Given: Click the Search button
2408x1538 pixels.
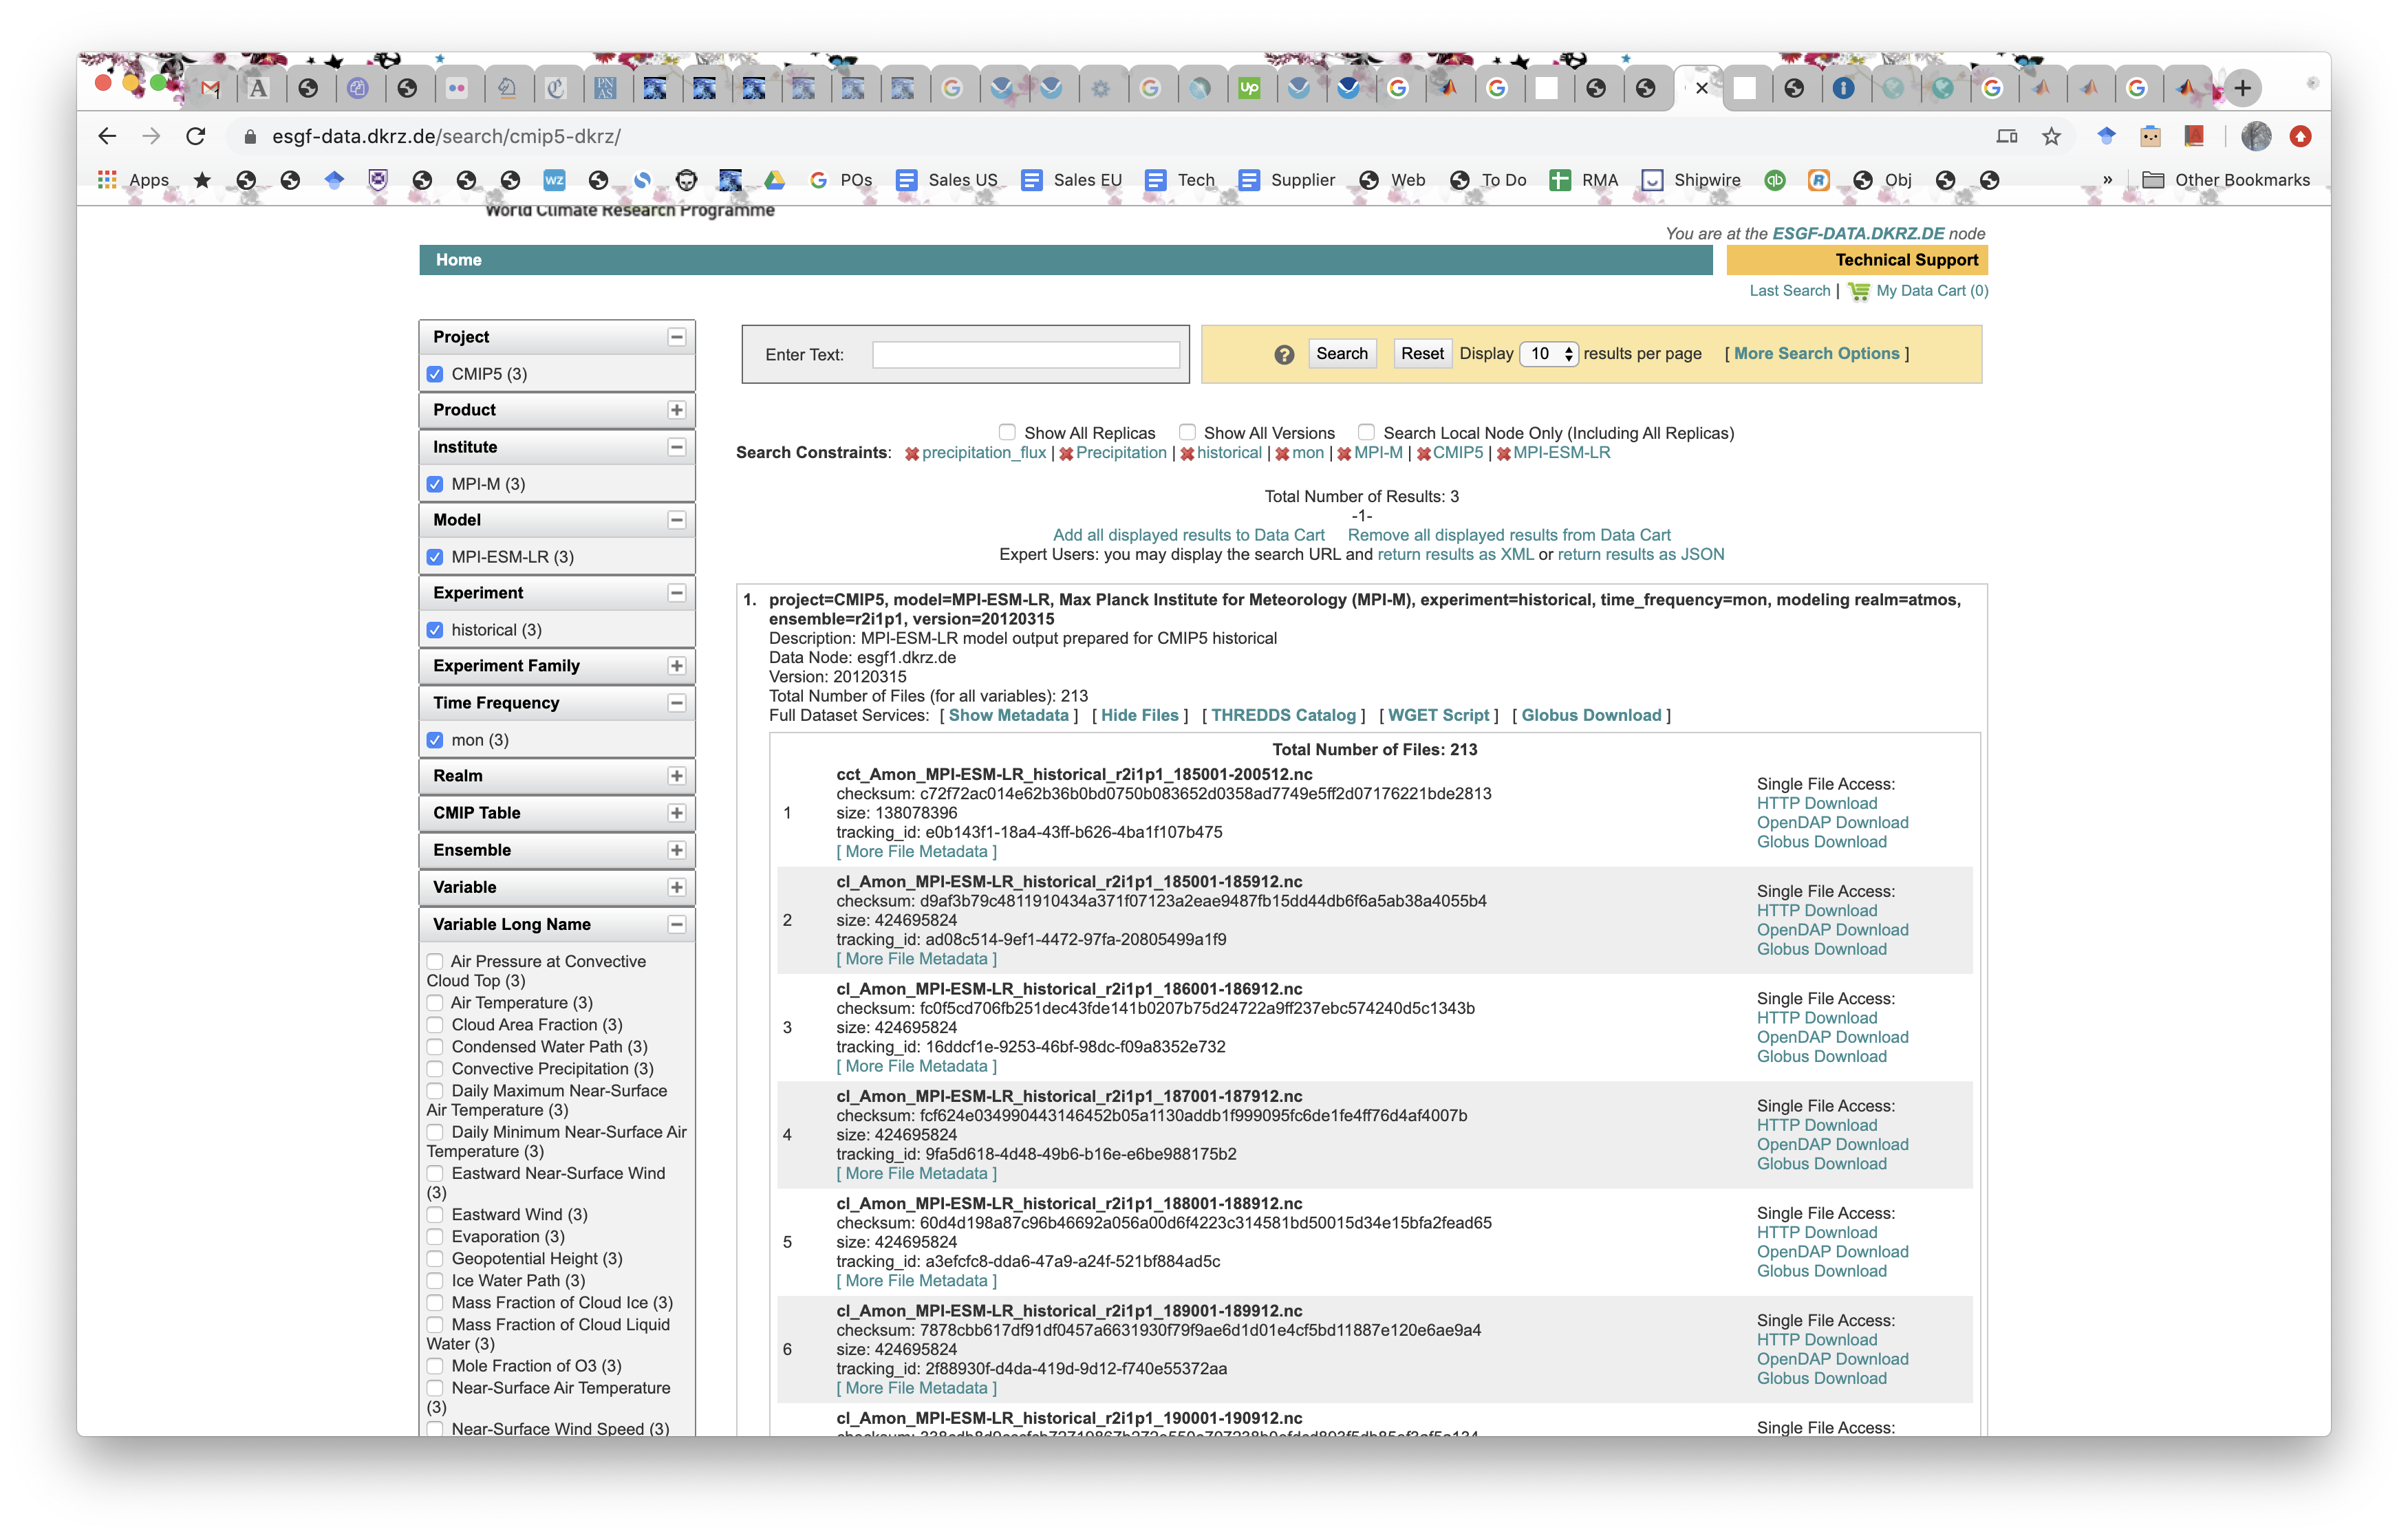Looking at the screenshot, I should coord(1341,354).
